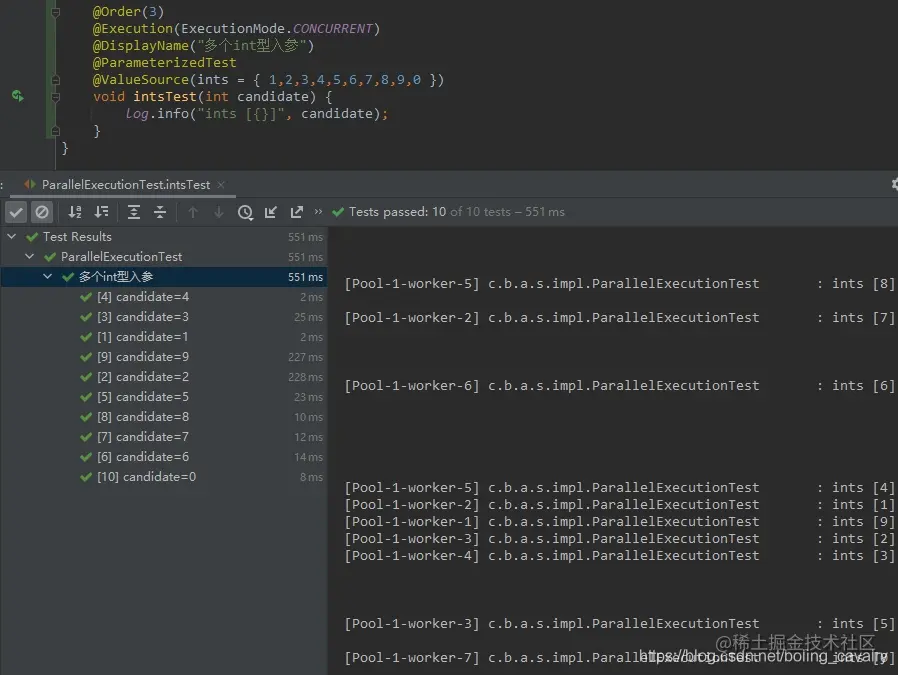Toggle the Show Passed tests button

pyautogui.click(x=16, y=212)
